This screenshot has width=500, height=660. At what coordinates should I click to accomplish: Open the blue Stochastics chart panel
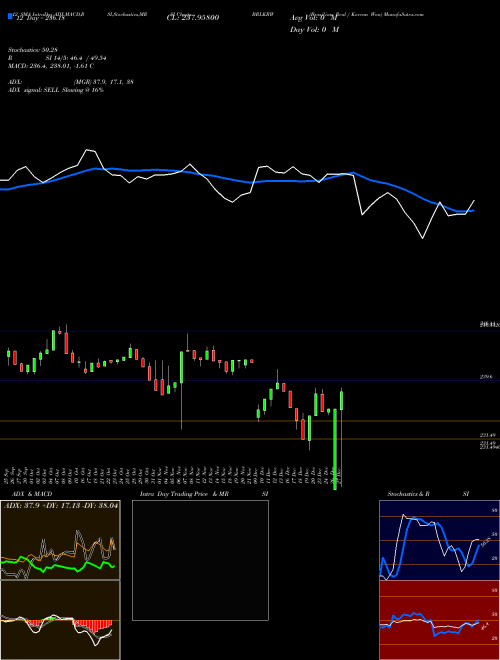439,540
